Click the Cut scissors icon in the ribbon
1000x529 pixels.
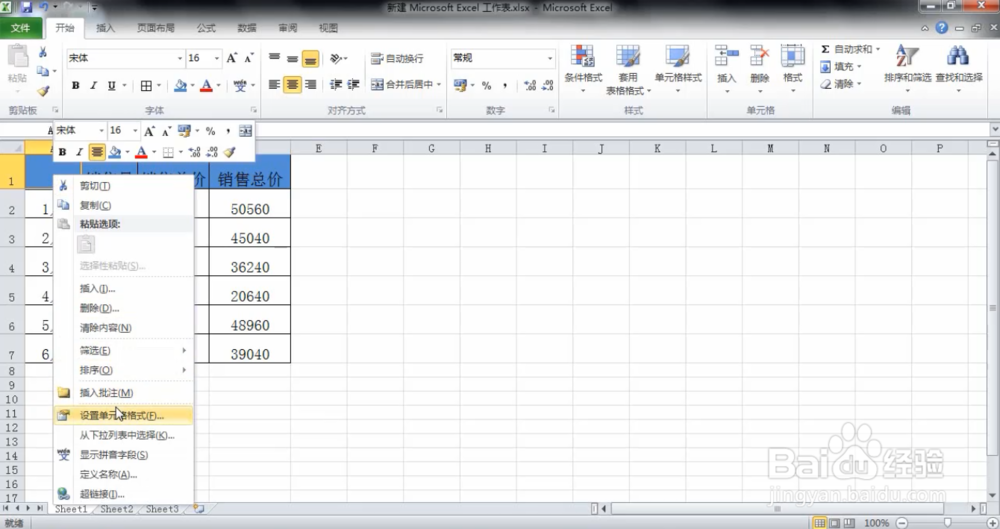tap(43, 52)
